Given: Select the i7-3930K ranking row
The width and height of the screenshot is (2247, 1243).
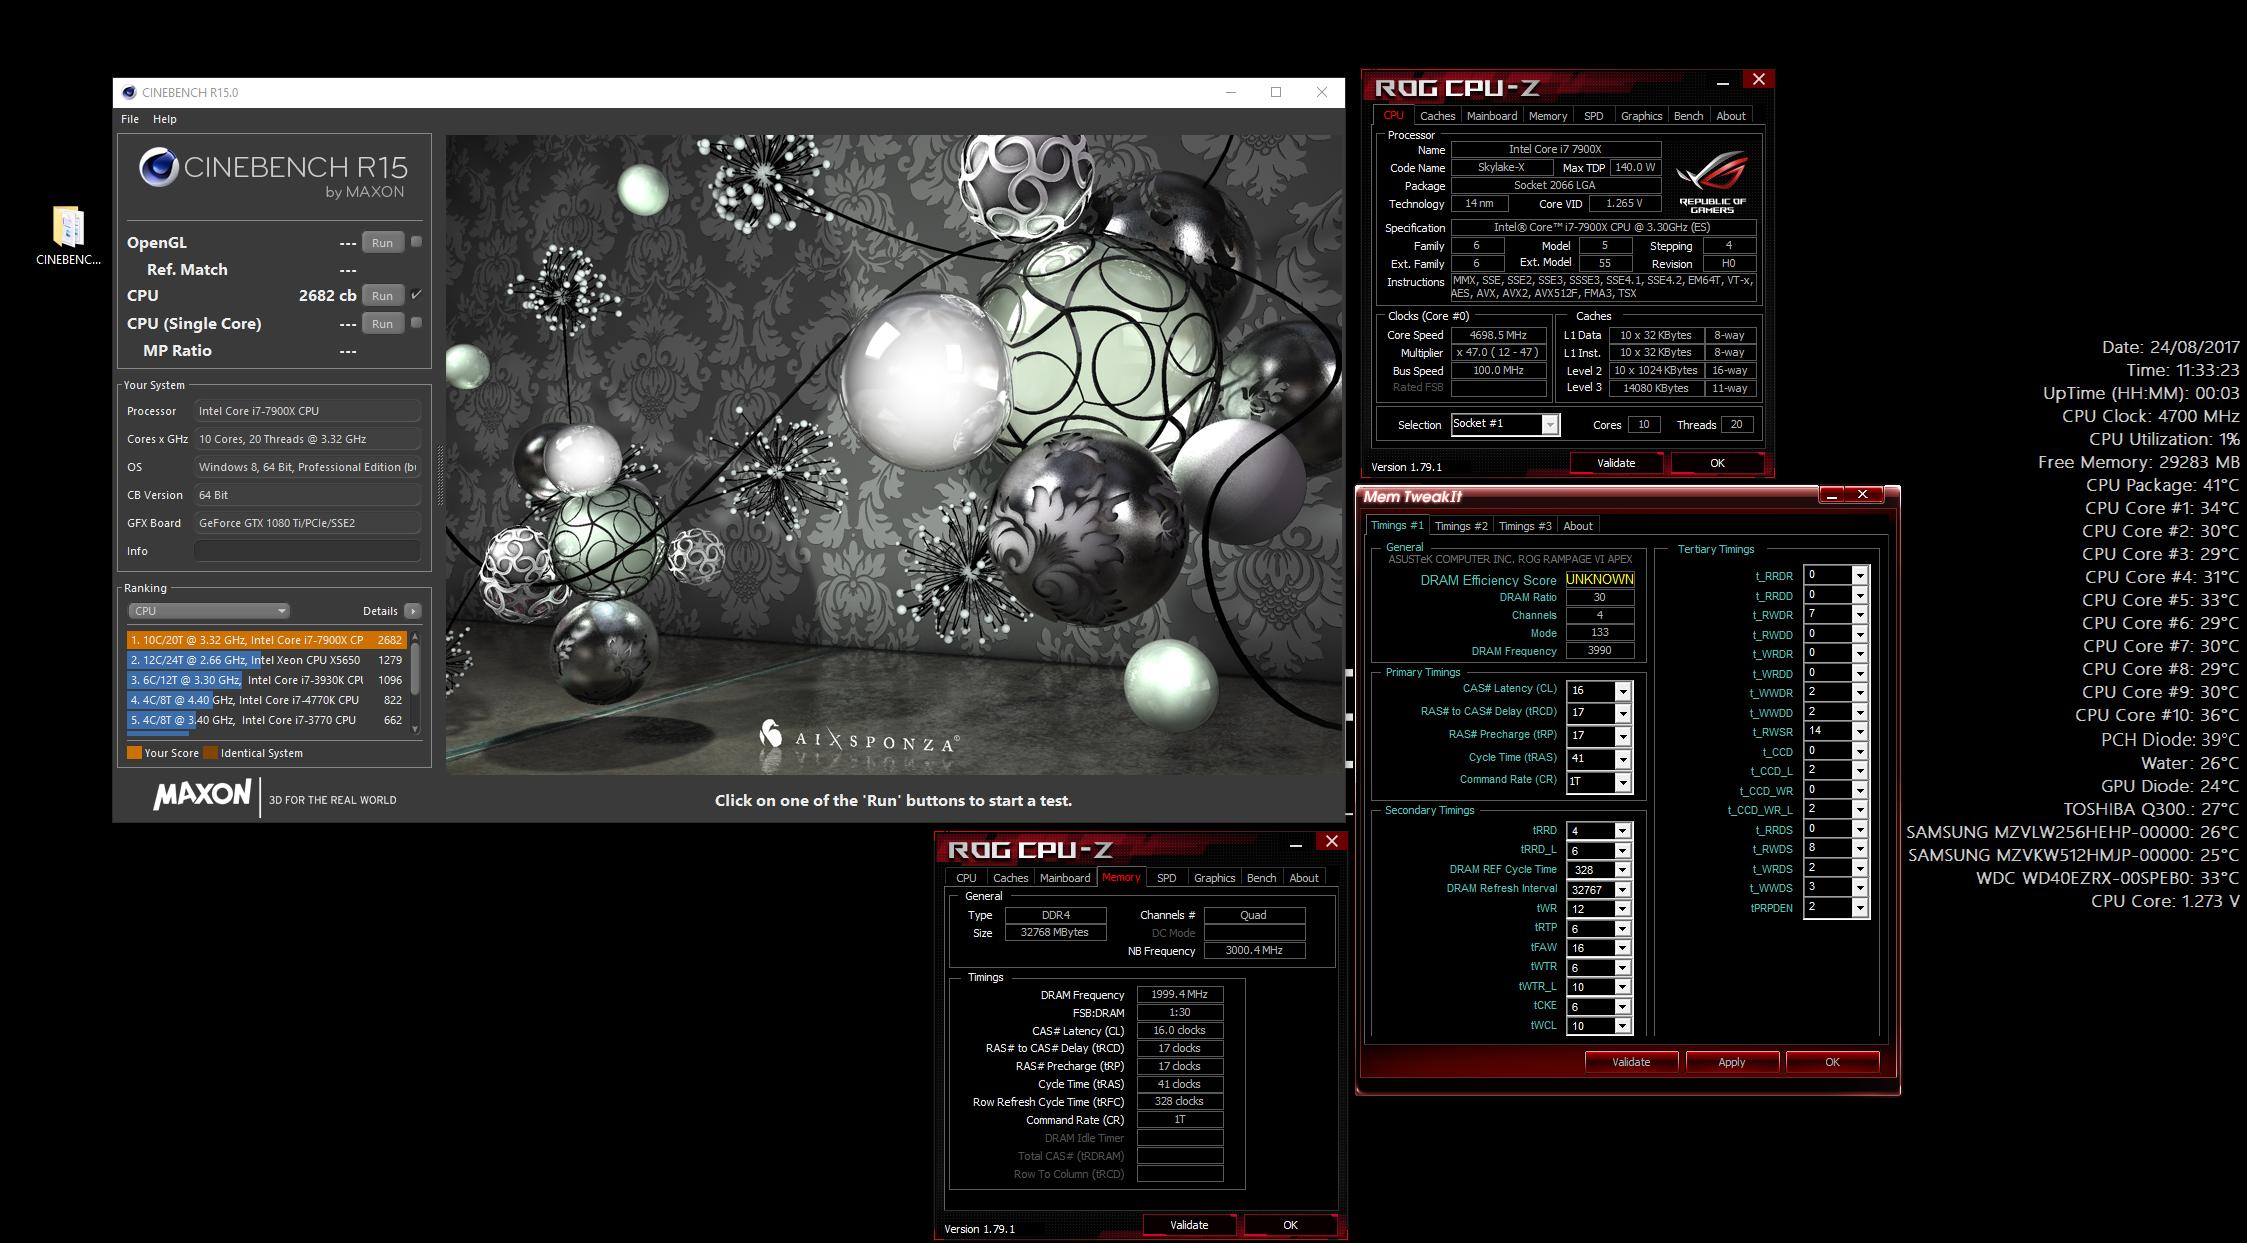Looking at the screenshot, I should [x=266, y=680].
